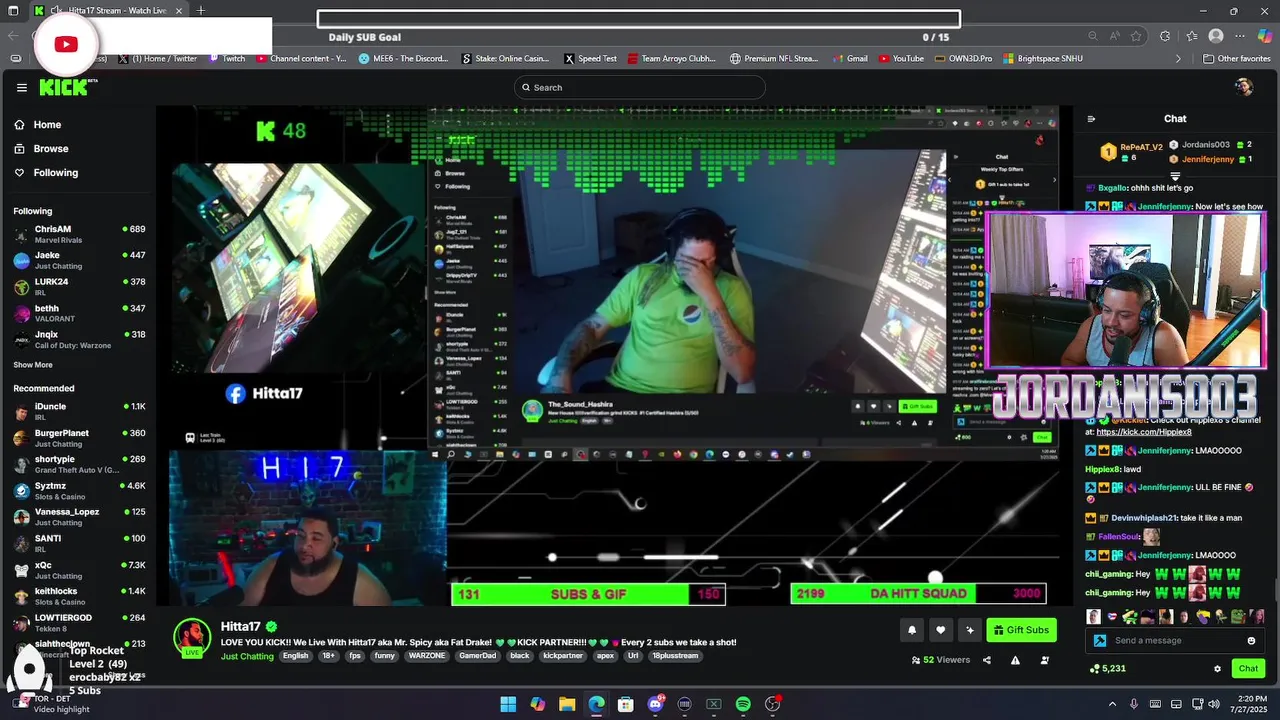
Task: Open LURK24 channel in Following list
Action: pos(79,286)
